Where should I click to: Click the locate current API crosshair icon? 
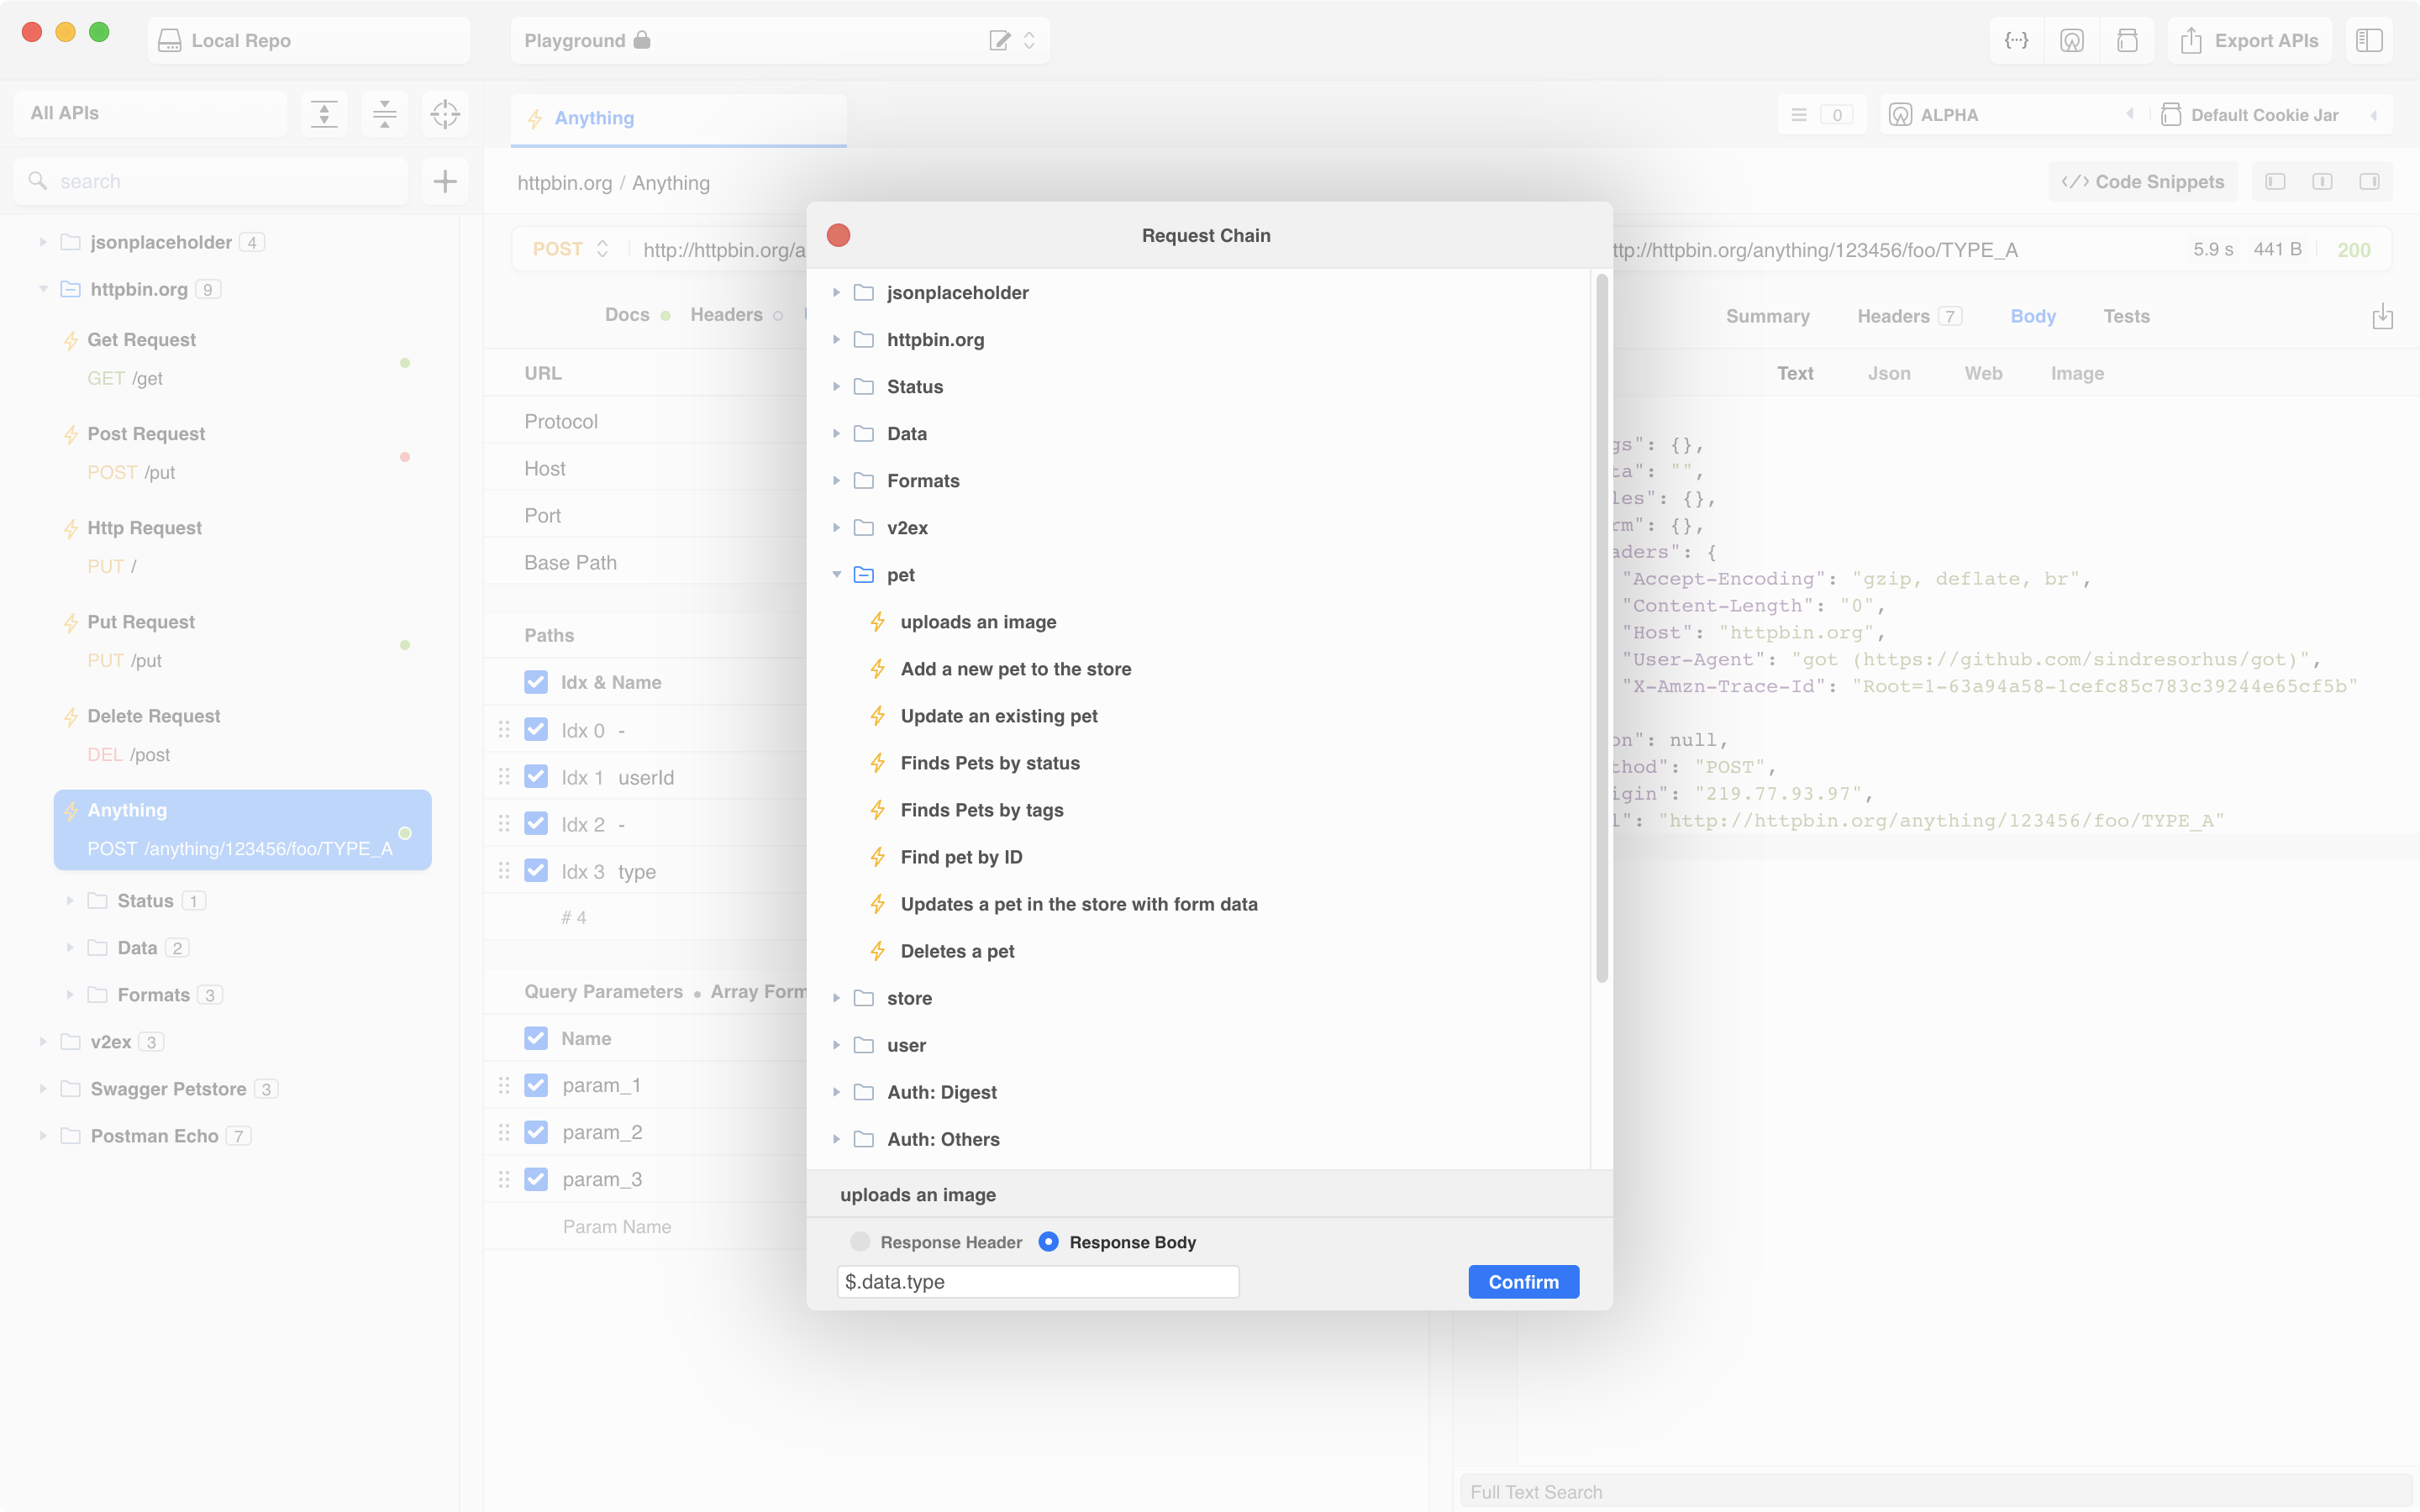(x=445, y=114)
